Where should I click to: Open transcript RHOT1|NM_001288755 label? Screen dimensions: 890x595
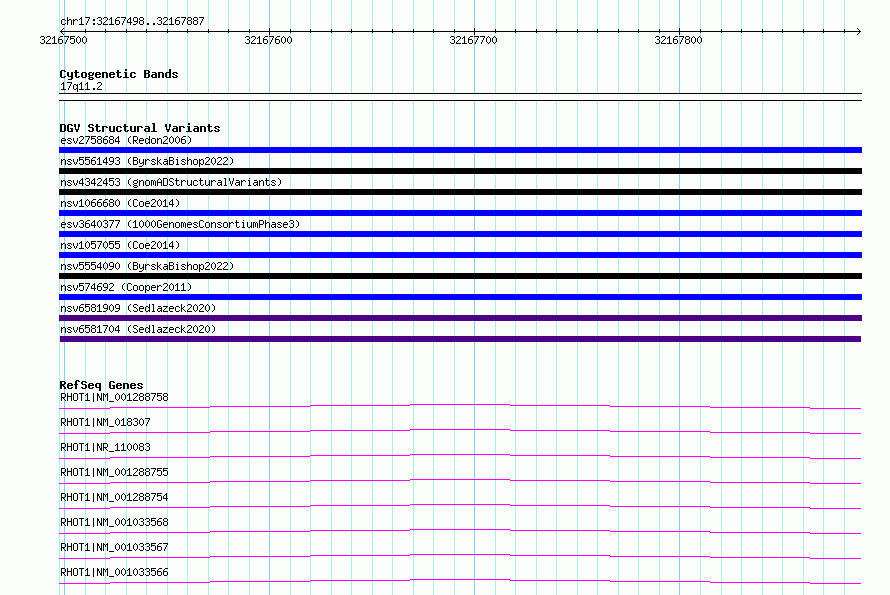click(114, 472)
